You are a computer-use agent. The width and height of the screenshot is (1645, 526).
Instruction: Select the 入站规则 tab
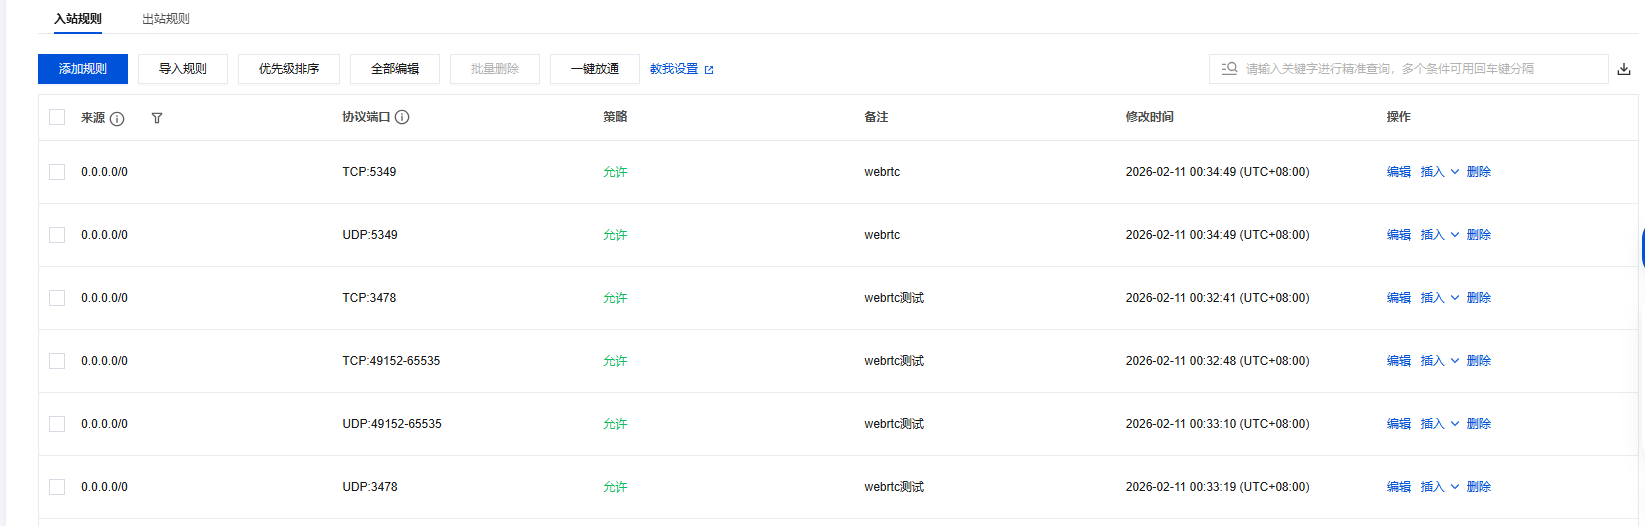coord(78,19)
